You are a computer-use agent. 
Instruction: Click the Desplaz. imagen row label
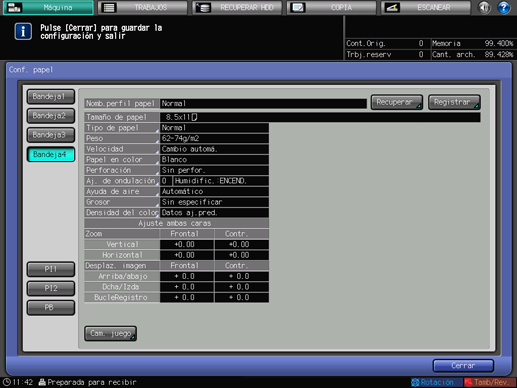click(122, 266)
